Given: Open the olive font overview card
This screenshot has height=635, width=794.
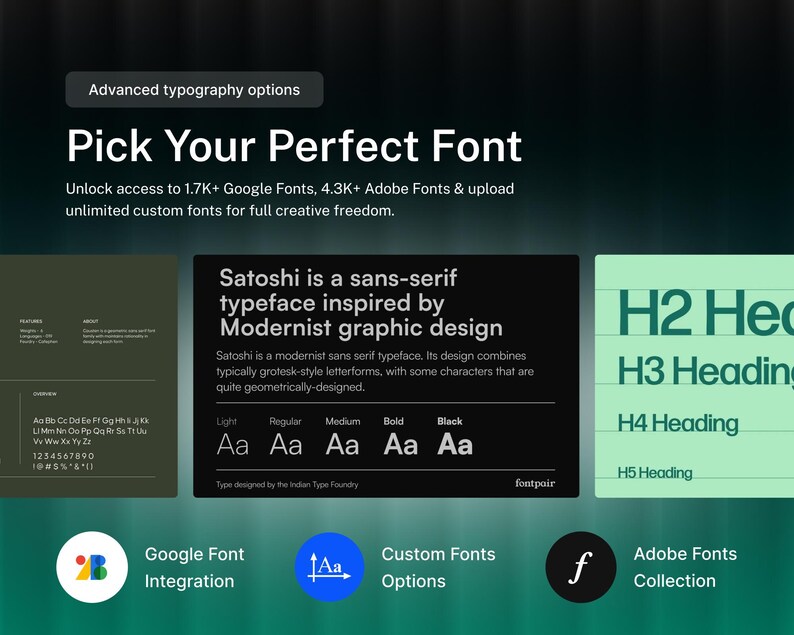Looking at the screenshot, I should [x=89, y=376].
